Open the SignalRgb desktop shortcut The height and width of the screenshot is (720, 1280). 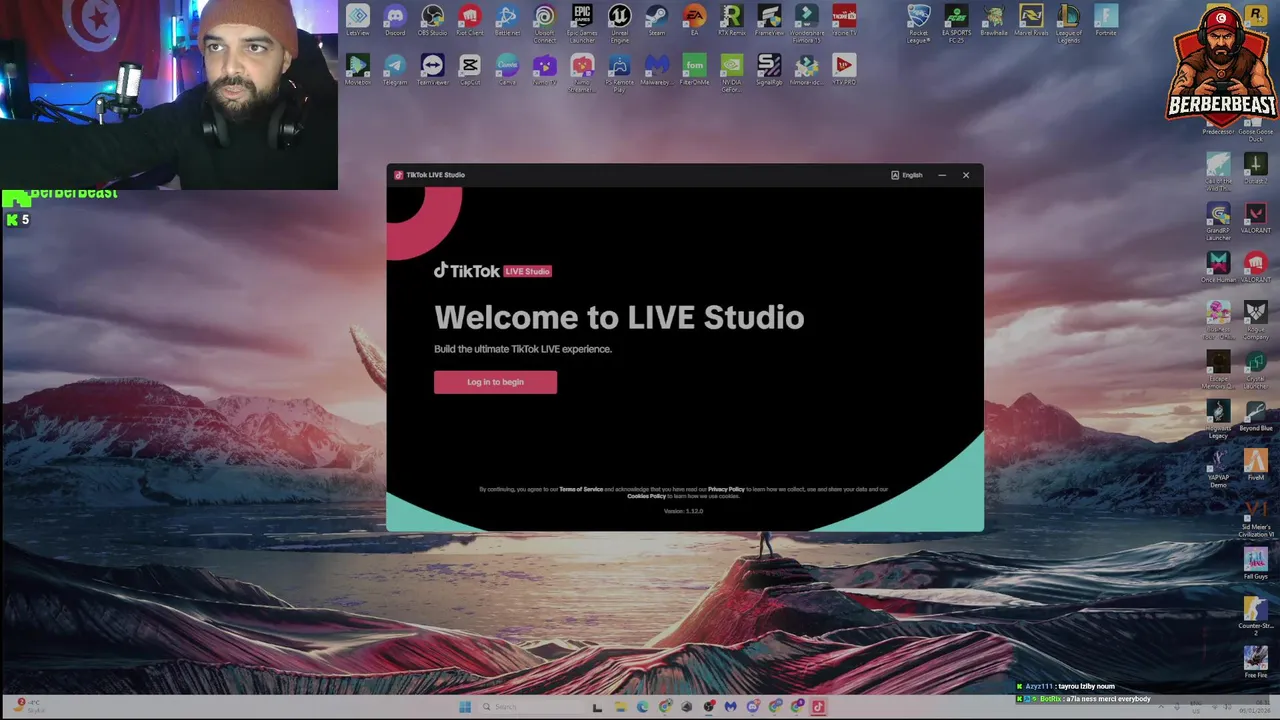point(769,70)
